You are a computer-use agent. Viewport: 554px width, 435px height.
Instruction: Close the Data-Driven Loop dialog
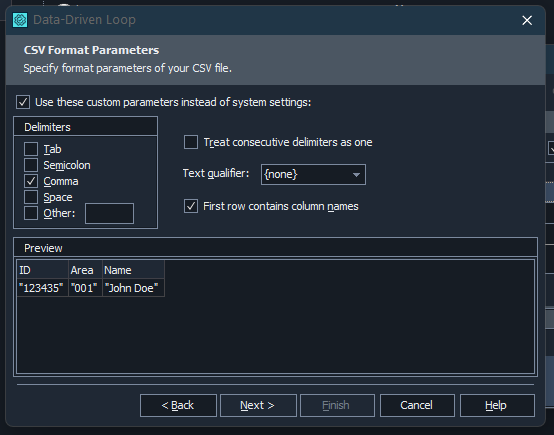coord(527,20)
